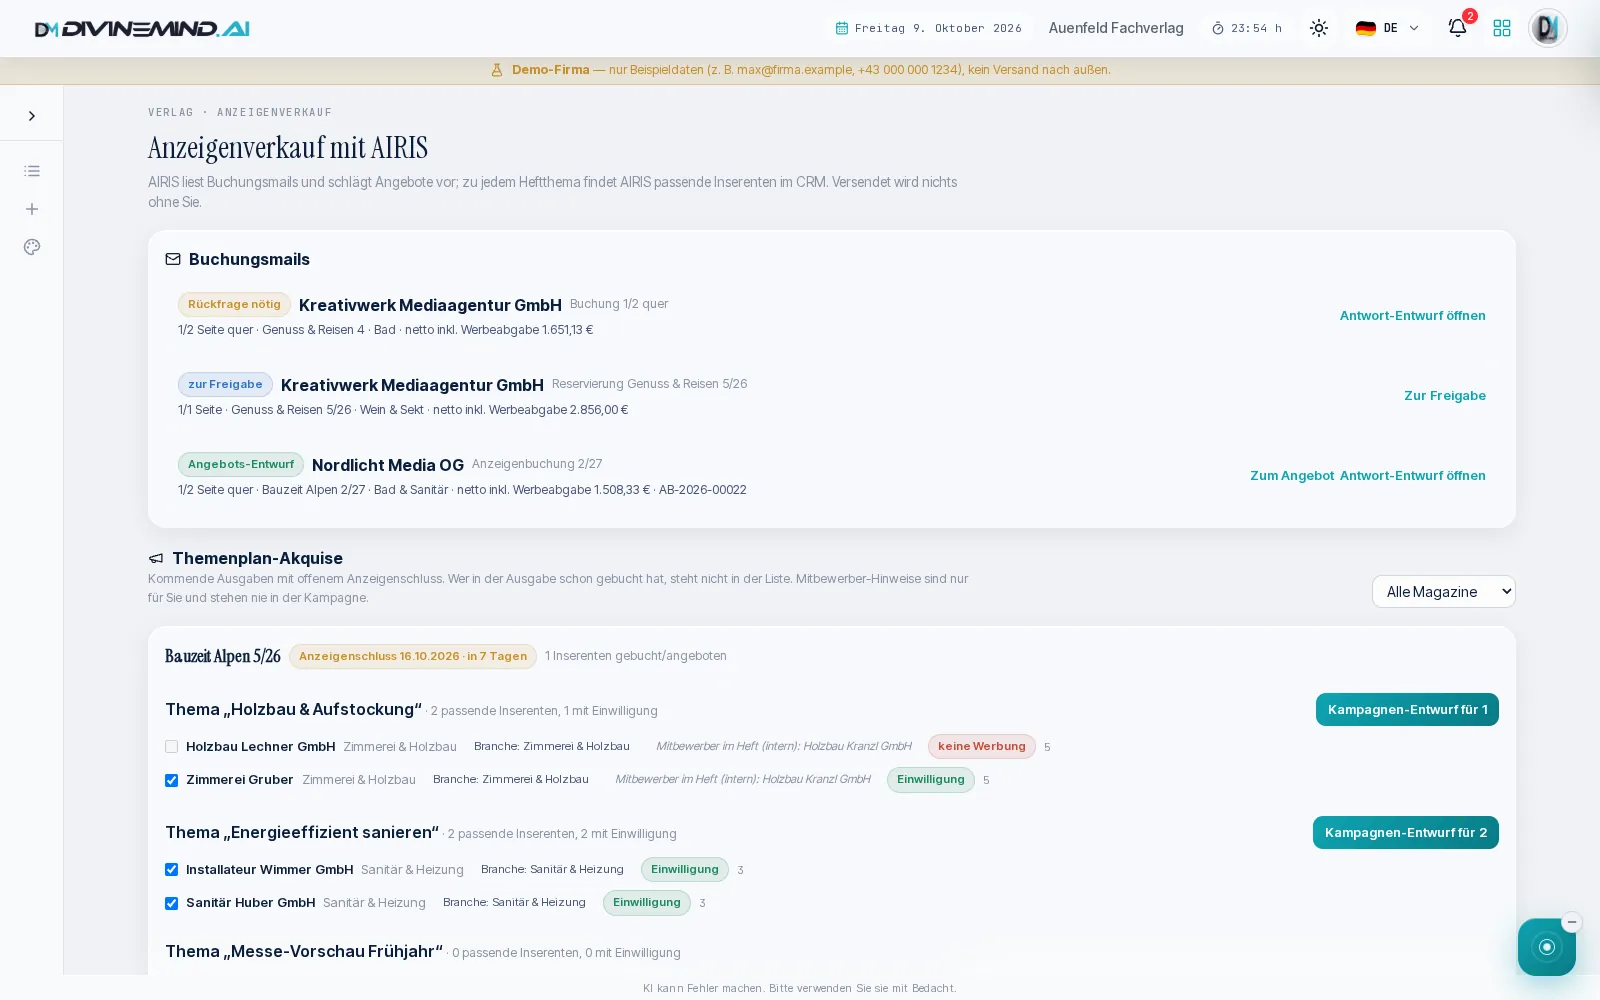
Task: Uncheck the Installateur Wimmer GmbH checkbox
Action: (x=172, y=870)
